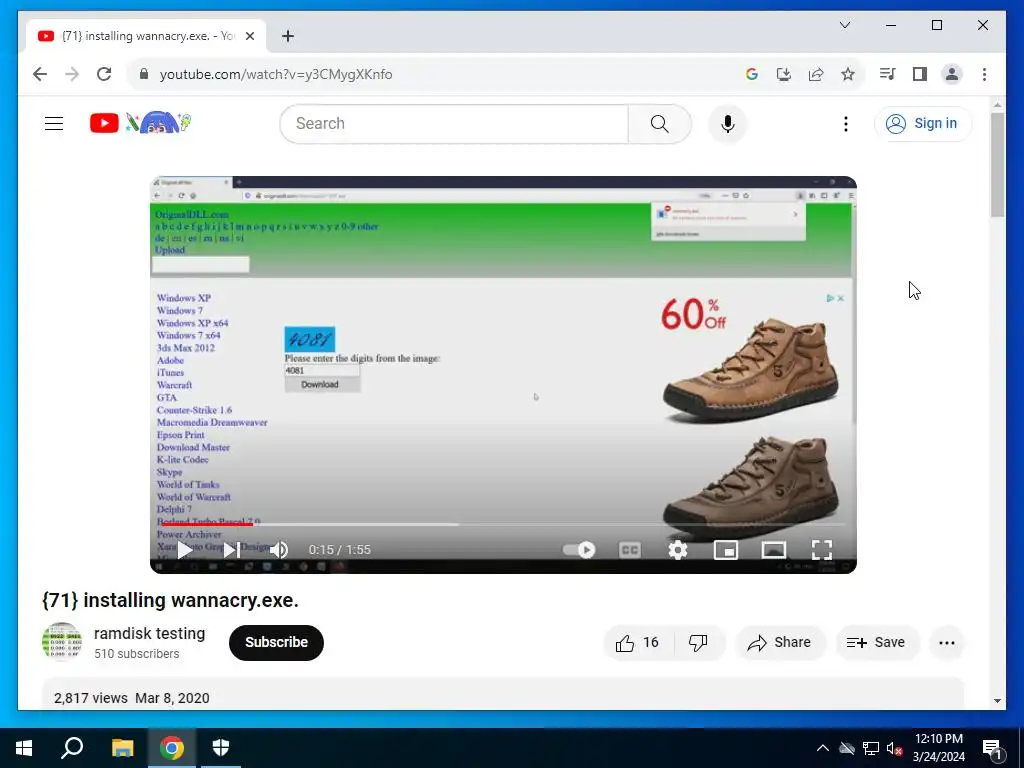
Task: Open tab search chevron
Action: pyautogui.click(x=844, y=25)
